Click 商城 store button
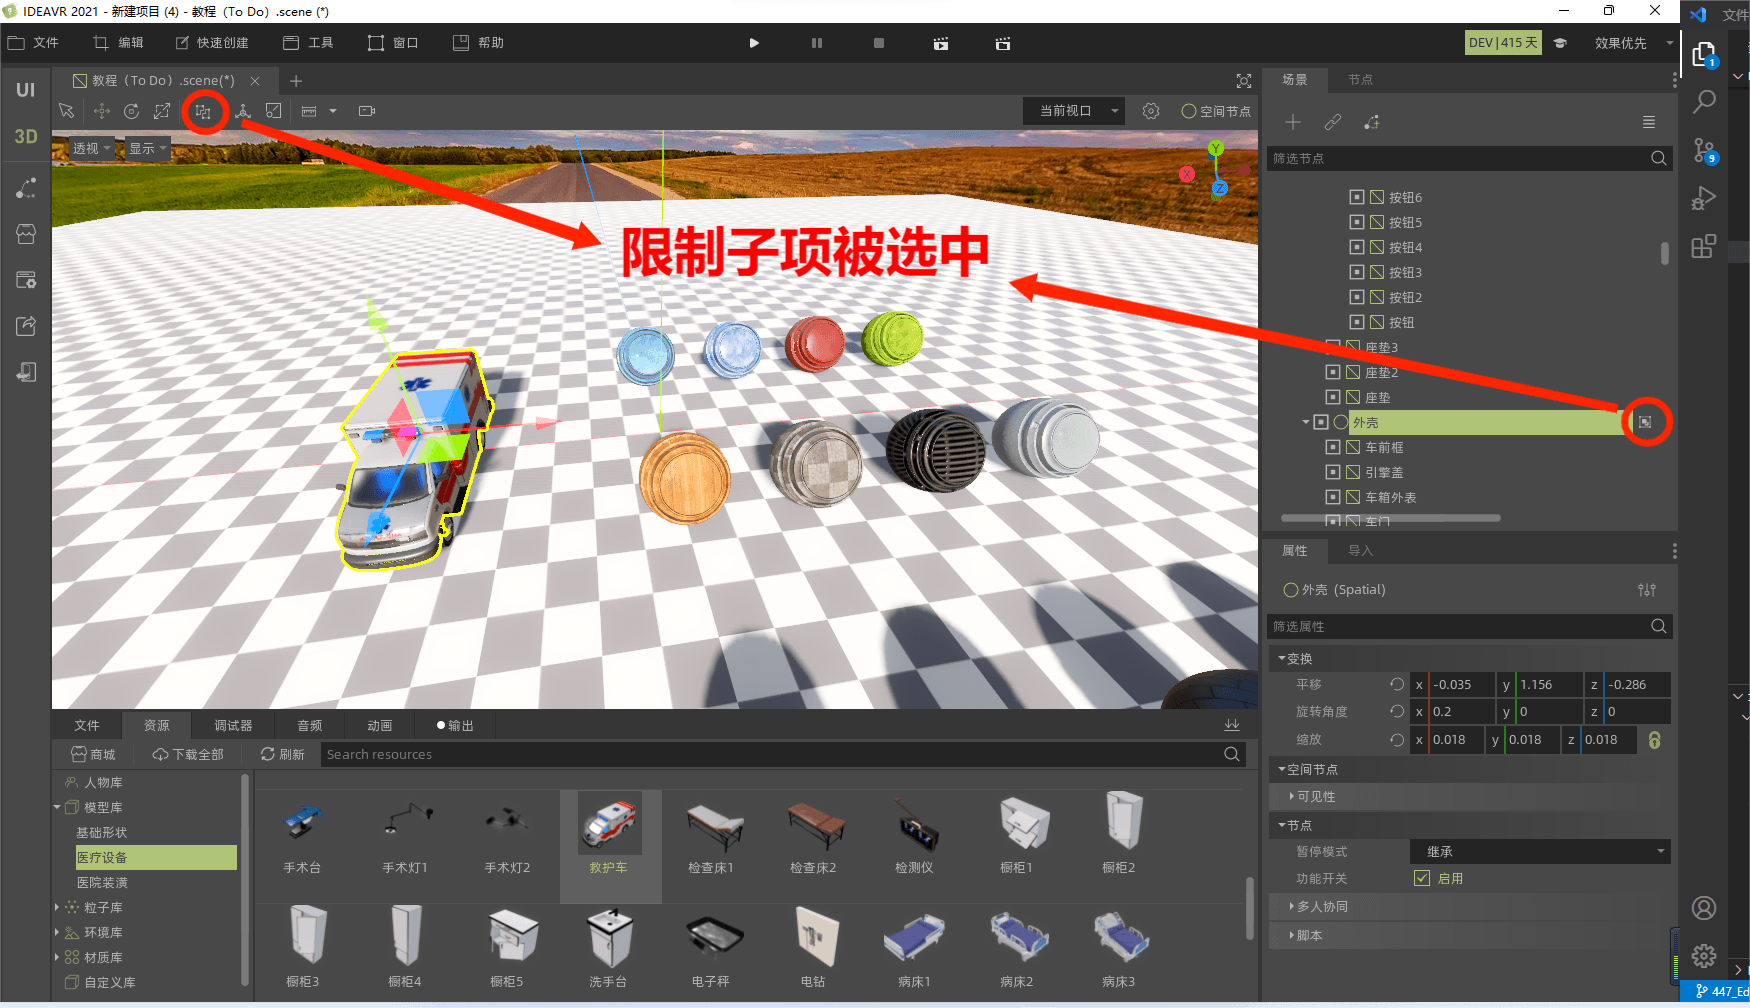 tap(93, 754)
